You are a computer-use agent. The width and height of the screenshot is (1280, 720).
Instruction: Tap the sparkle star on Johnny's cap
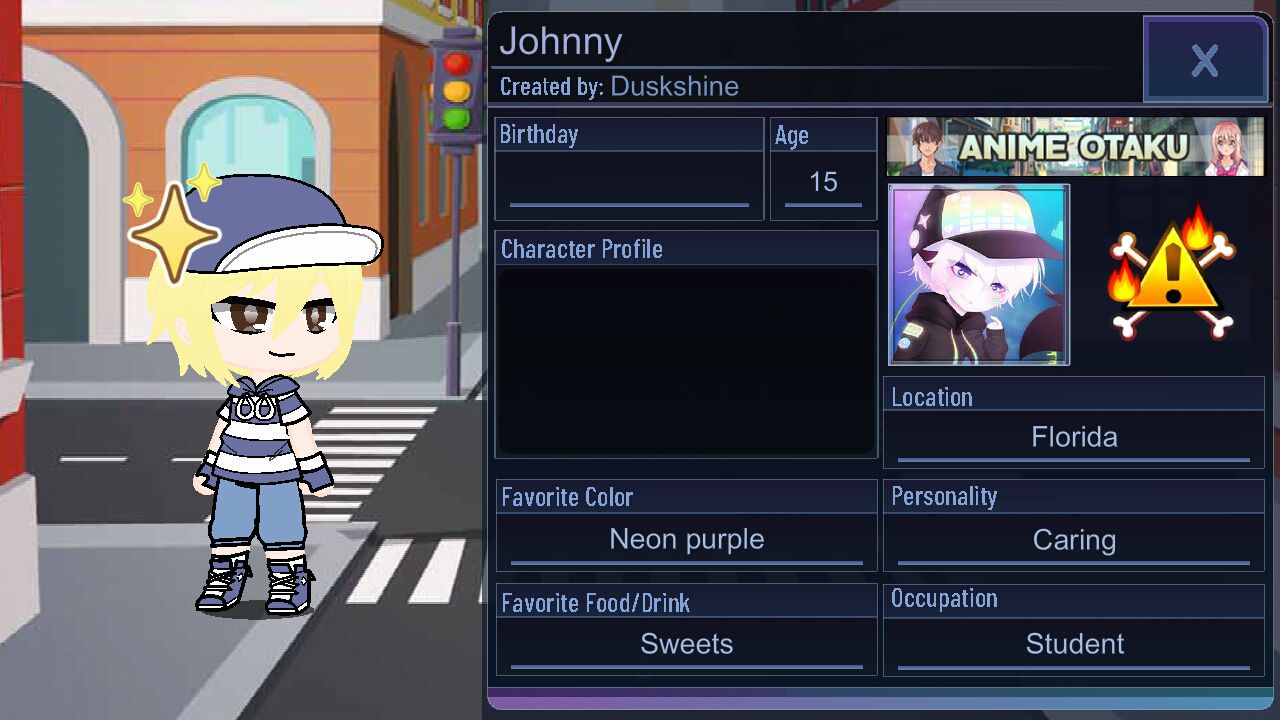click(x=172, y=232)
